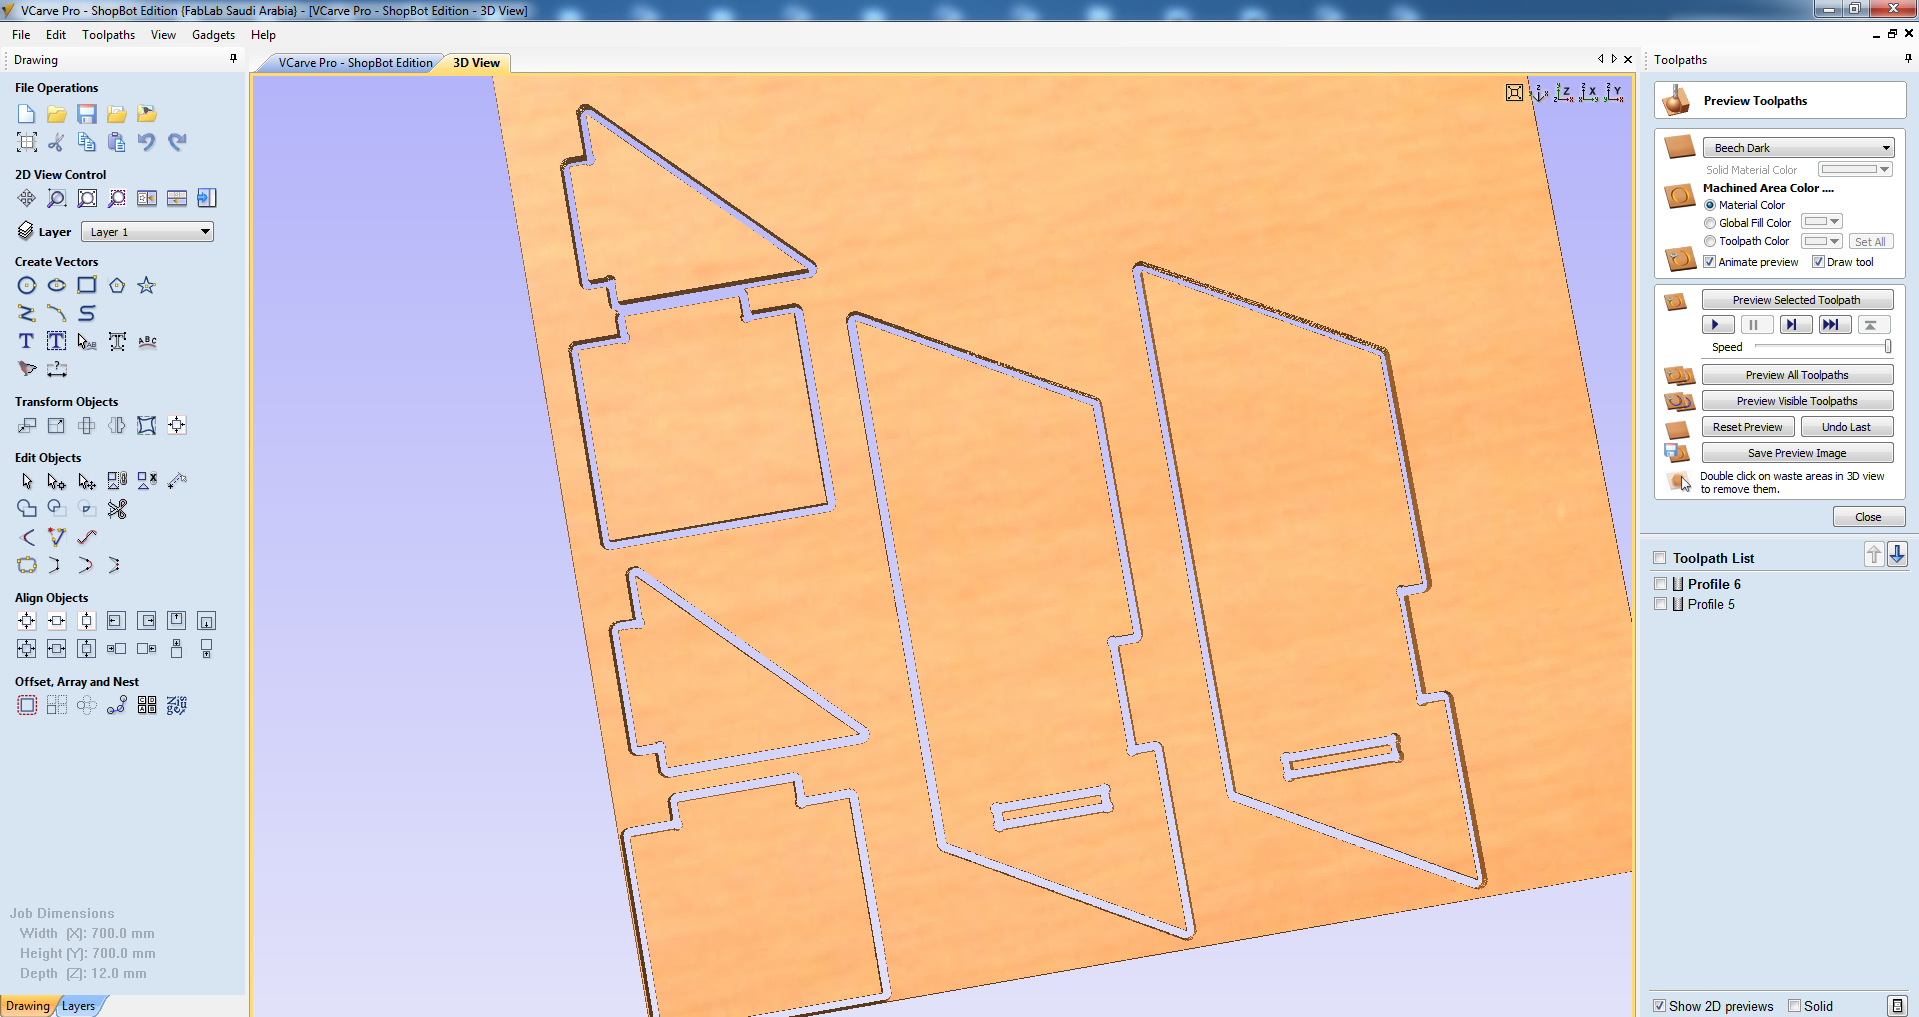Open the Toolpath Color swatch dropdown
Viewport: 1919px width, 1017px height.
pyautogui.click(x=1821, y=241)
